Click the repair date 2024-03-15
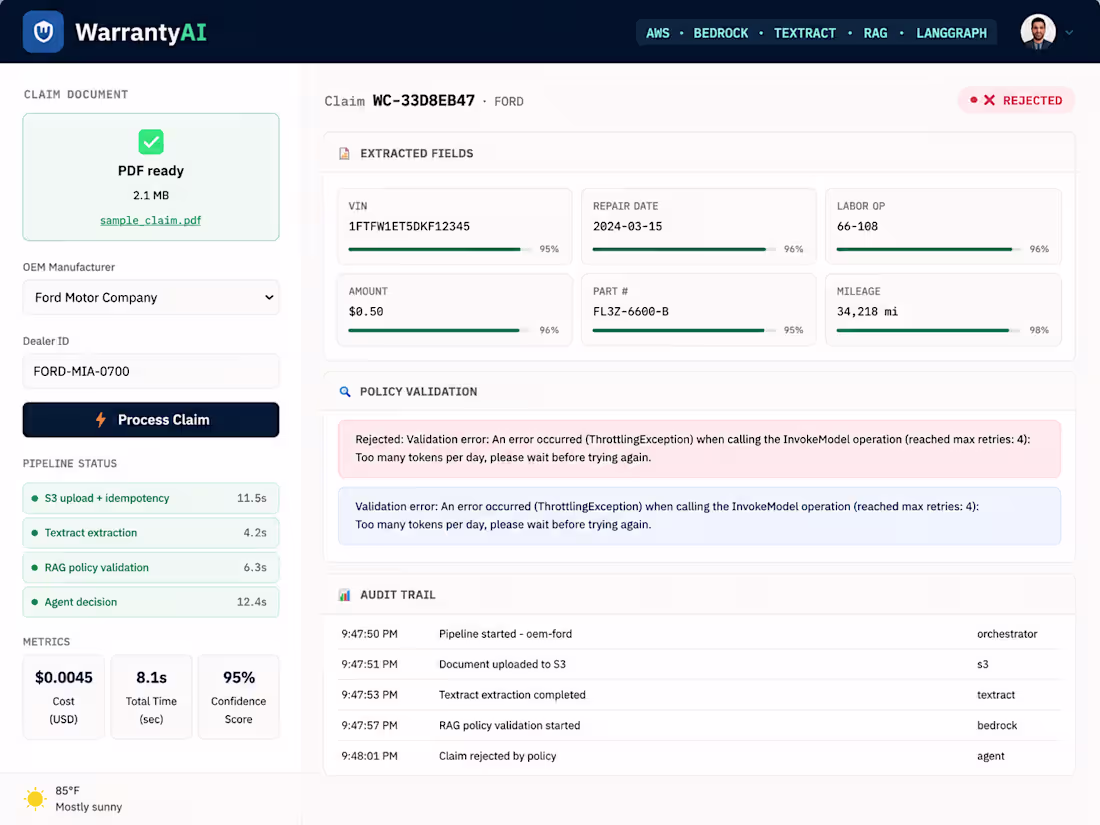This screenshot has width=1100, height=825. pyautogui.click(x=627, y=227)
